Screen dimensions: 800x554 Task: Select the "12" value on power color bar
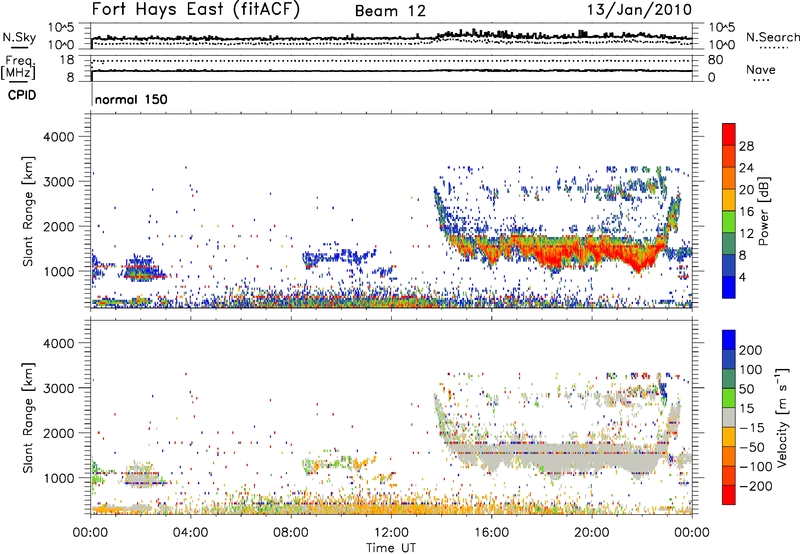[746, 234]
